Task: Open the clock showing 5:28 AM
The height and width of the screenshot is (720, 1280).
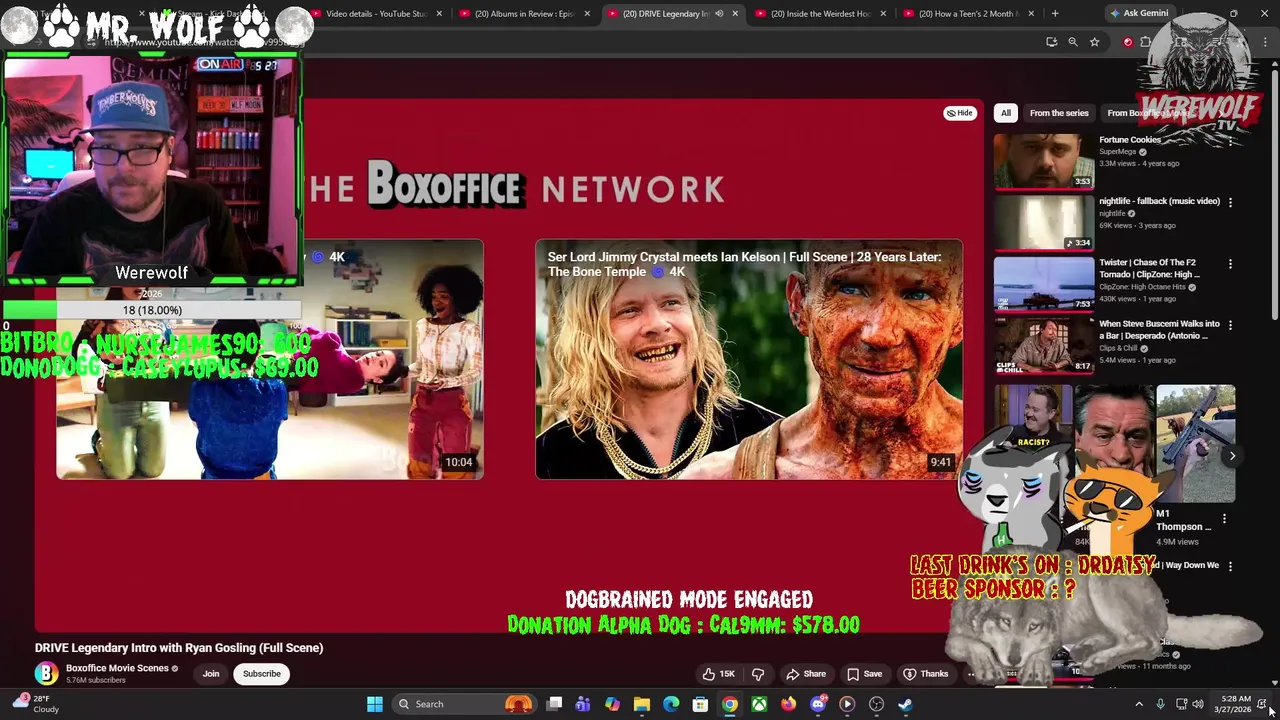Action: pos(1236,704)
